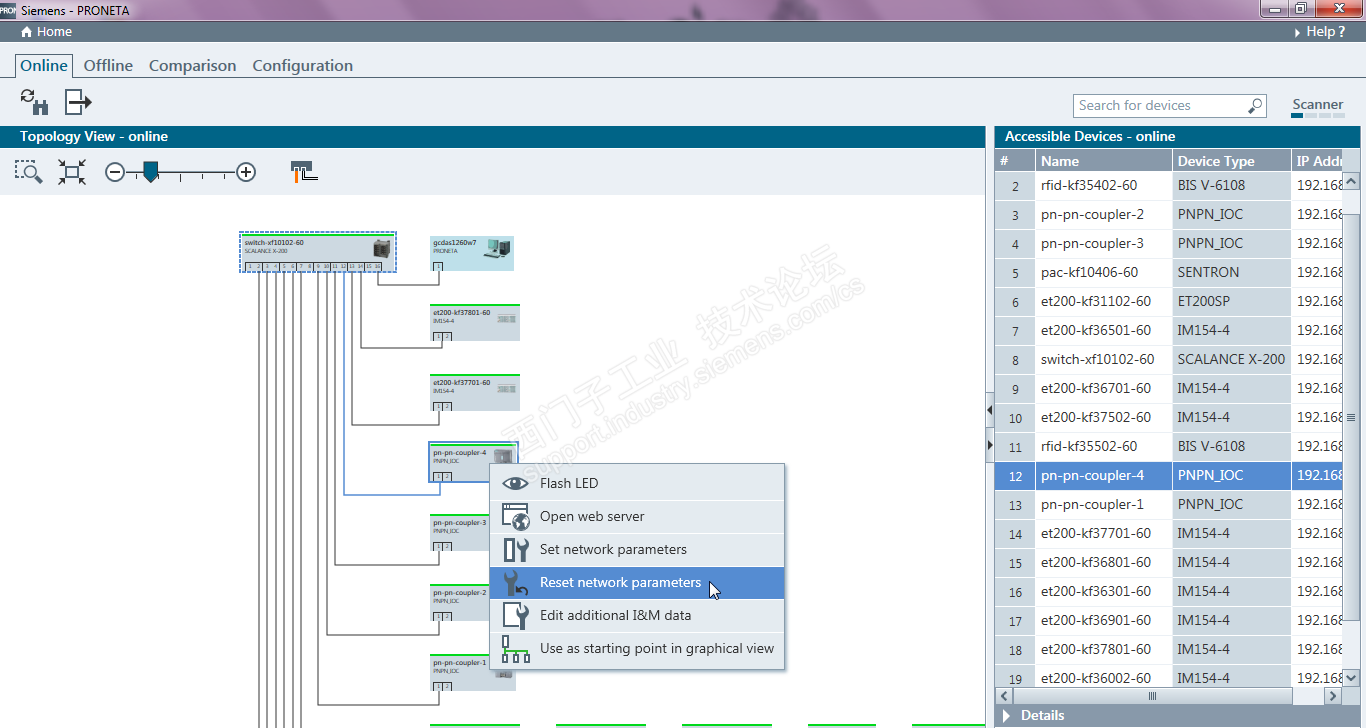Select the pn-pn-coupler-3 topology node
This screenshot has height=728, width=1366.
(x=460, y=532)
